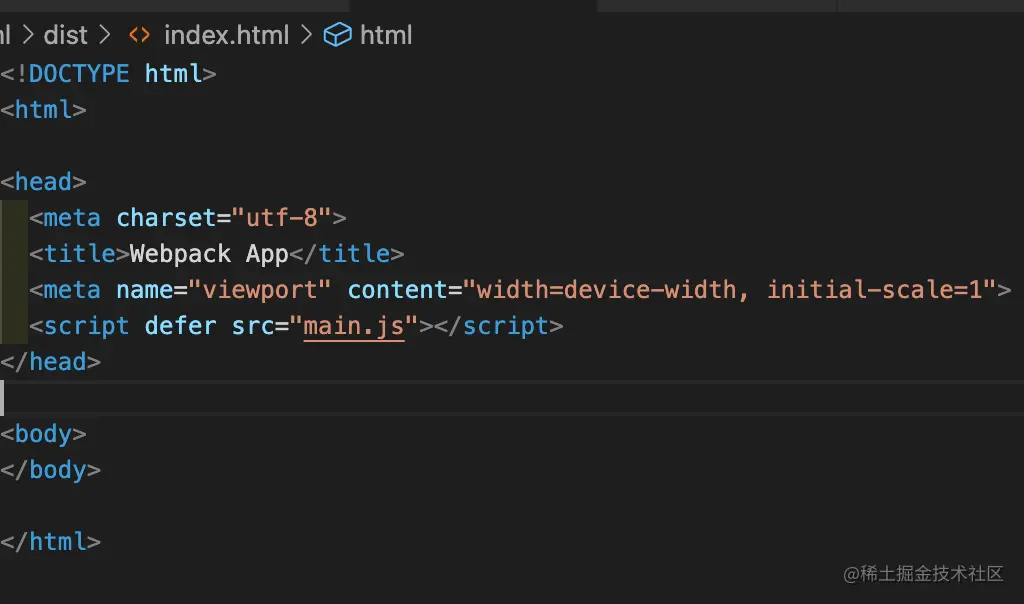The width and height of the screenshot is (1024, 604).
Task: Open the dist folder breadcrumb
Action: (x=66, y=36)
